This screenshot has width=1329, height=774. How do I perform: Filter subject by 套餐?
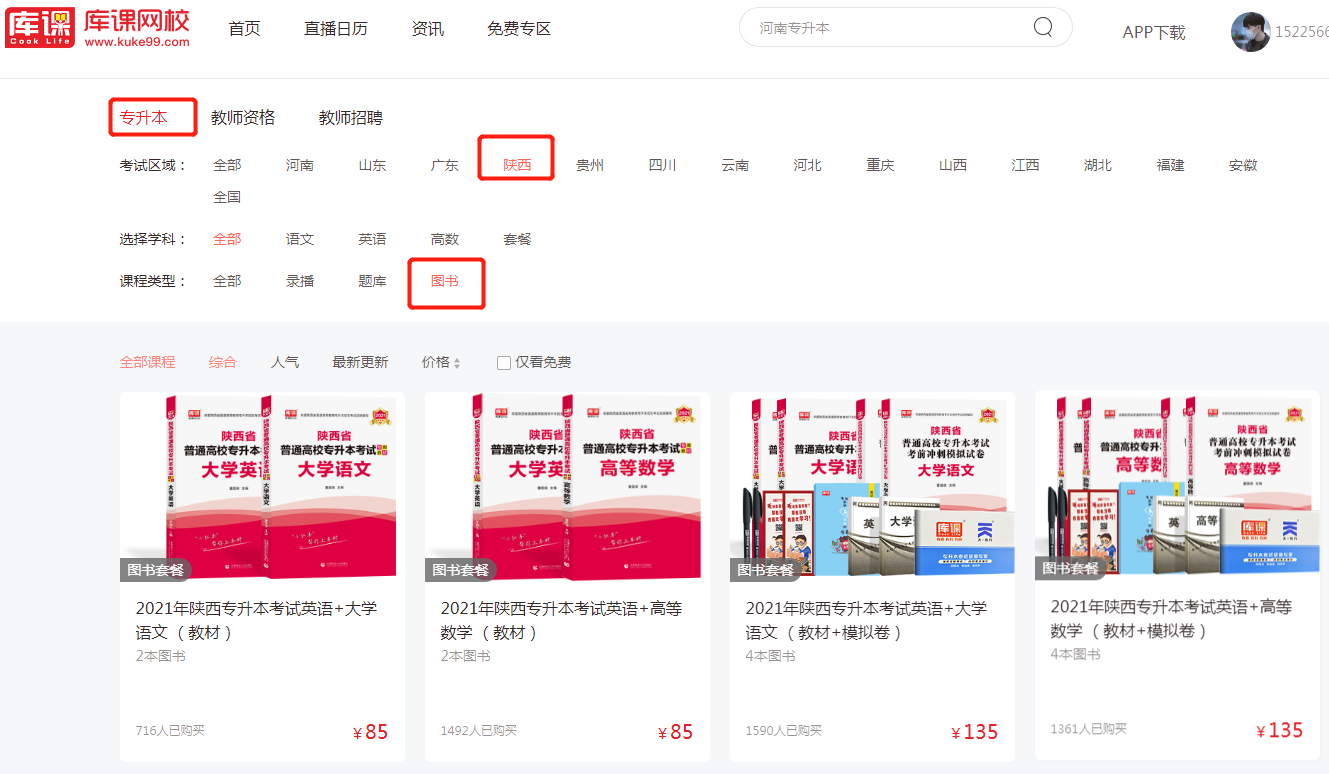517,239
